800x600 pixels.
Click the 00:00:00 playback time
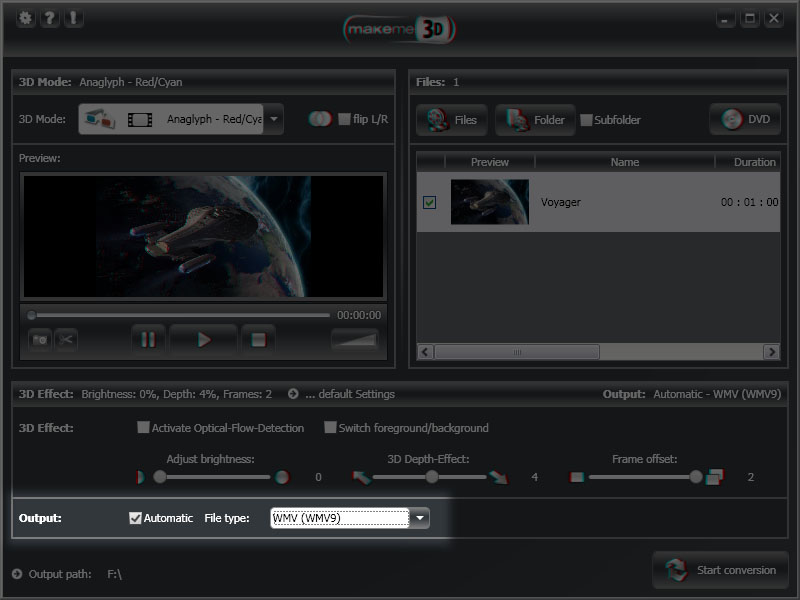(359, 315)
